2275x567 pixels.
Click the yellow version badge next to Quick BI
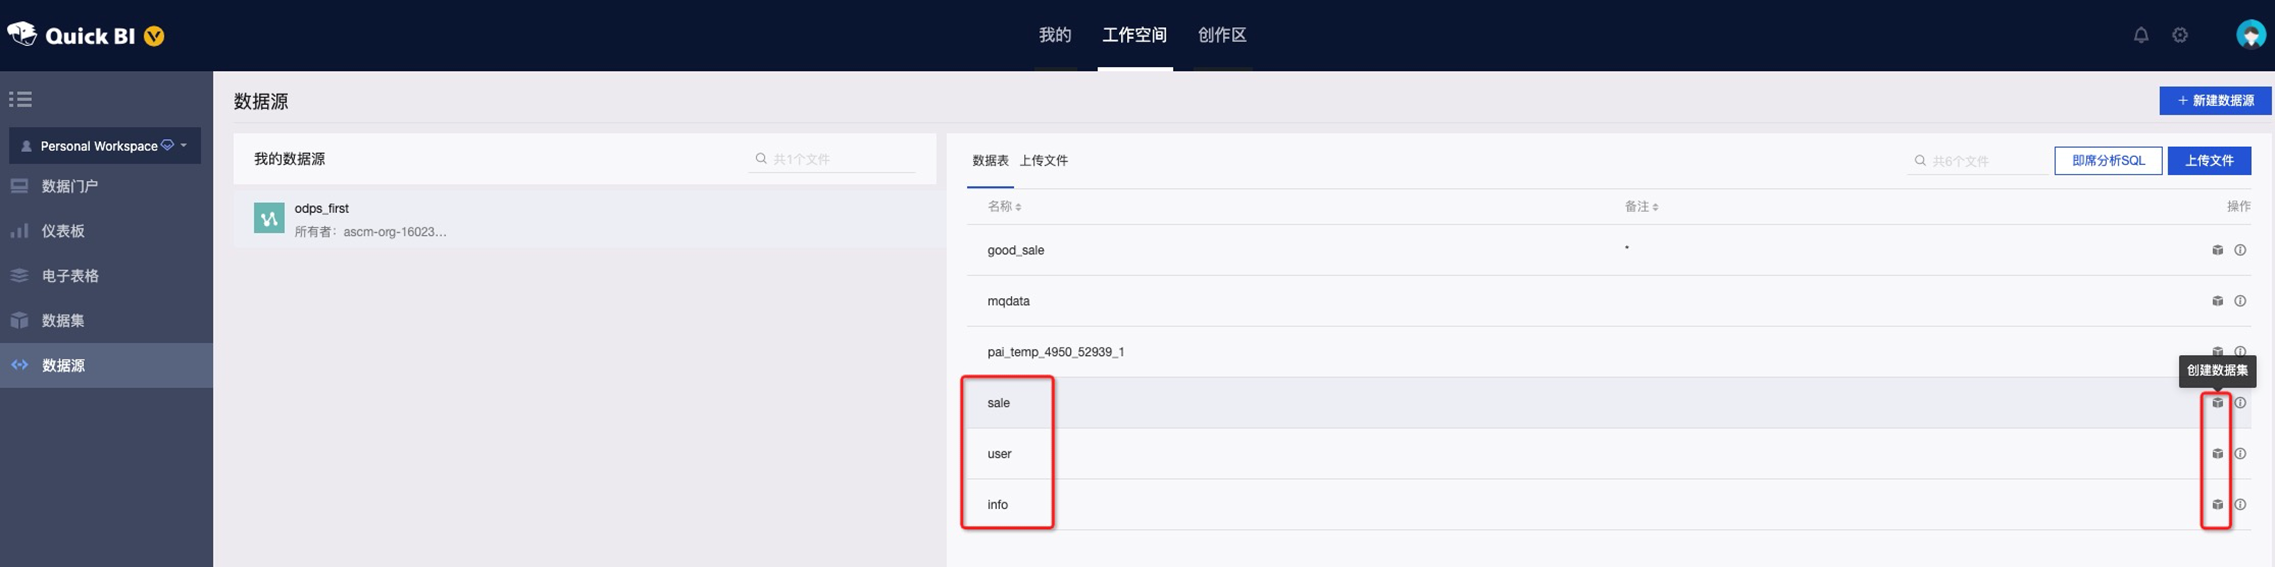click(154, 36)
